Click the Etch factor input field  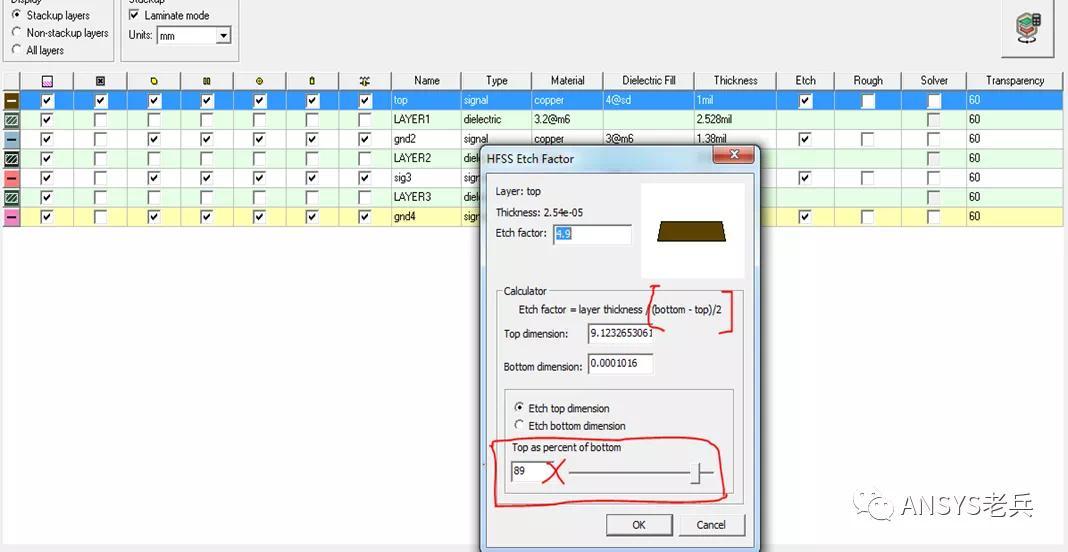click(592, 234)
